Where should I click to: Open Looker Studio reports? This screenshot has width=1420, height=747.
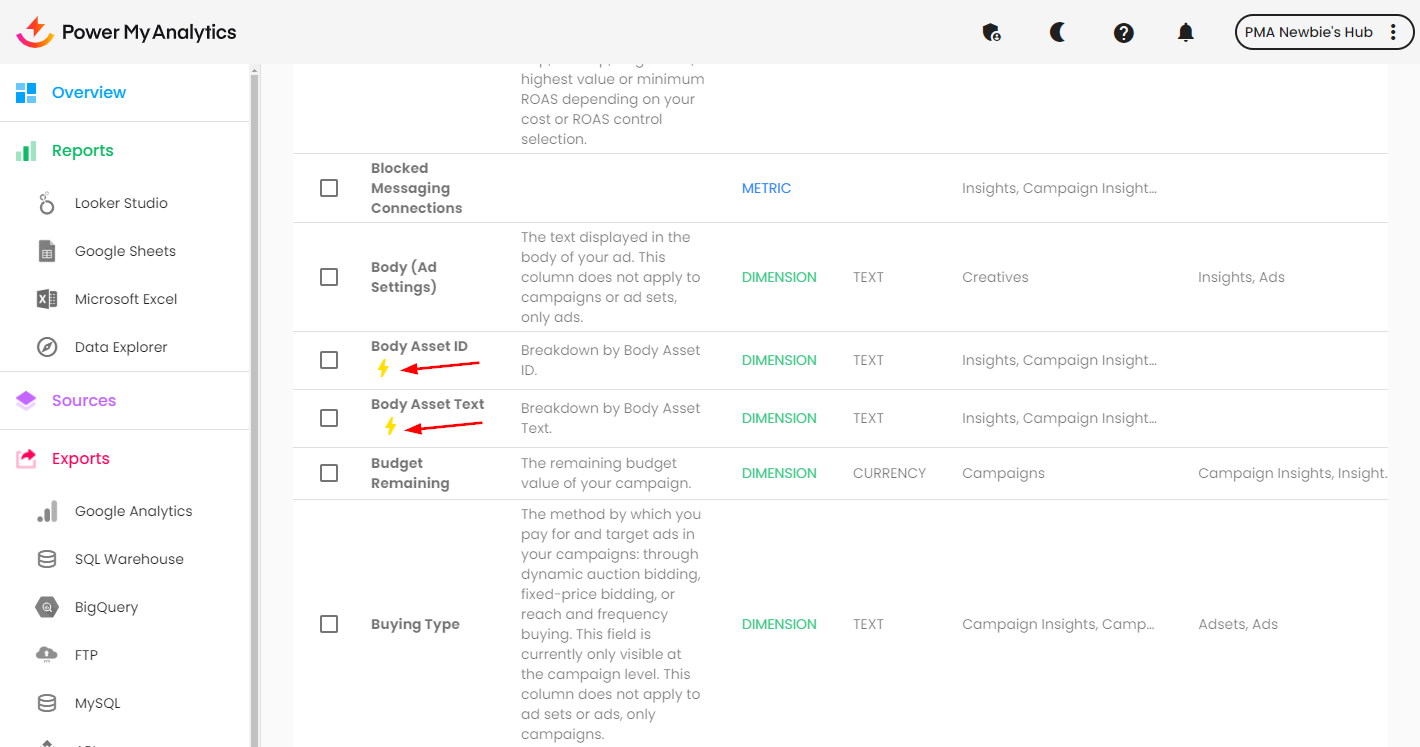(120, 203)
